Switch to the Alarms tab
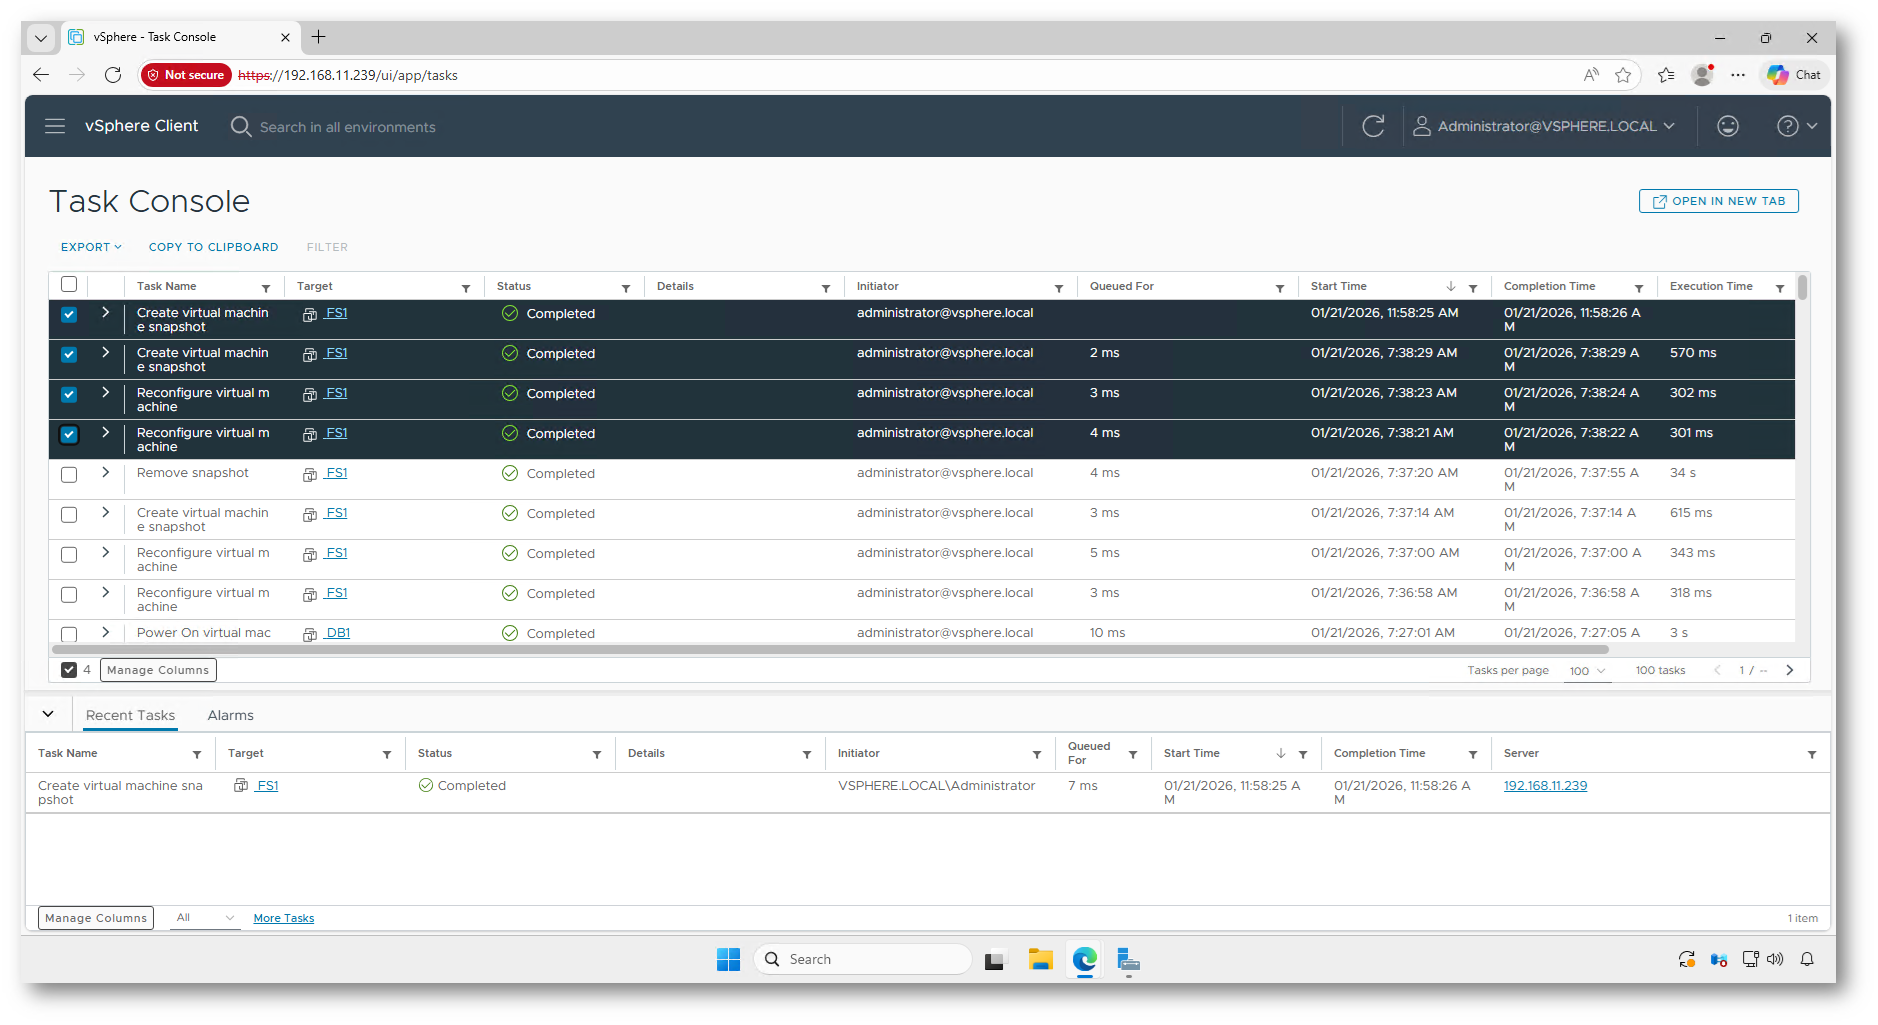 [x=230, y=715]
